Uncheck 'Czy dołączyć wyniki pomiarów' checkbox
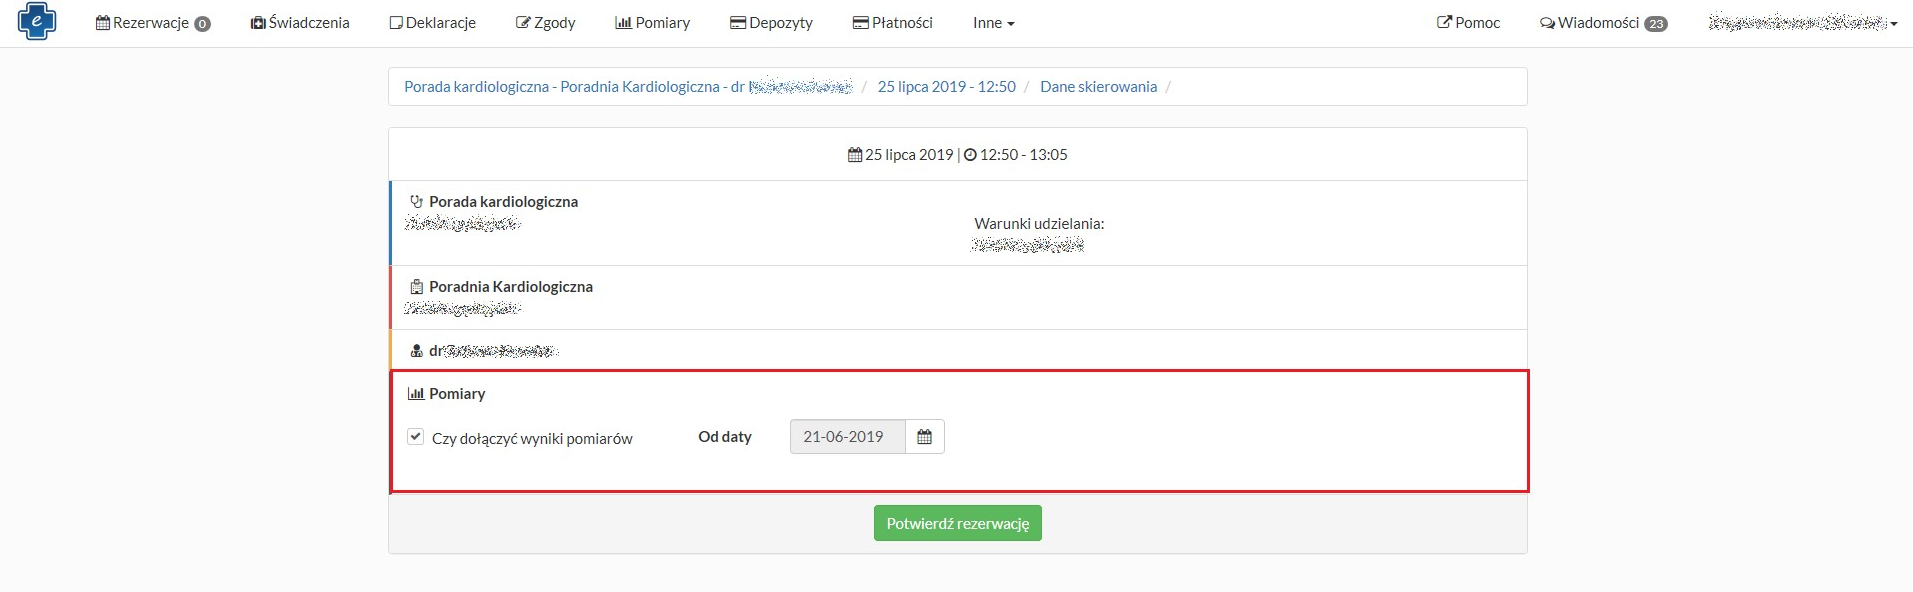Viewport: 1913px width, 592px height. pos(416,437)
